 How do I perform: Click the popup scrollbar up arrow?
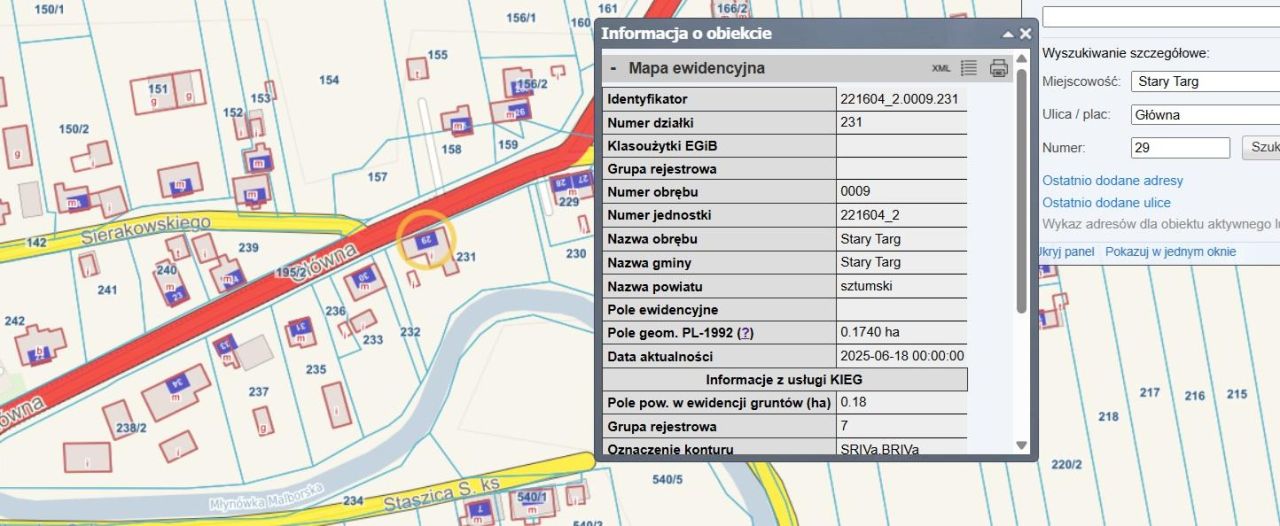click(1022, 58)
